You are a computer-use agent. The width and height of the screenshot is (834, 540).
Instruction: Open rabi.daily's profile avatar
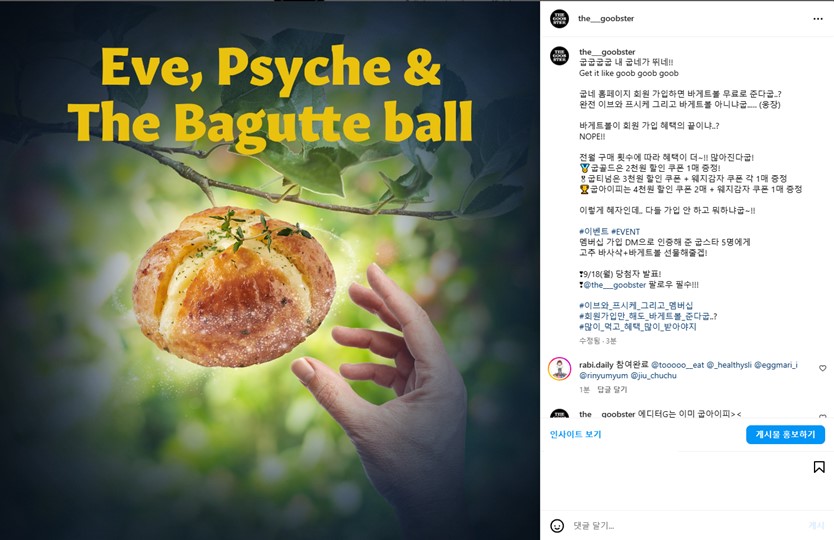click(x=560, y=369)
